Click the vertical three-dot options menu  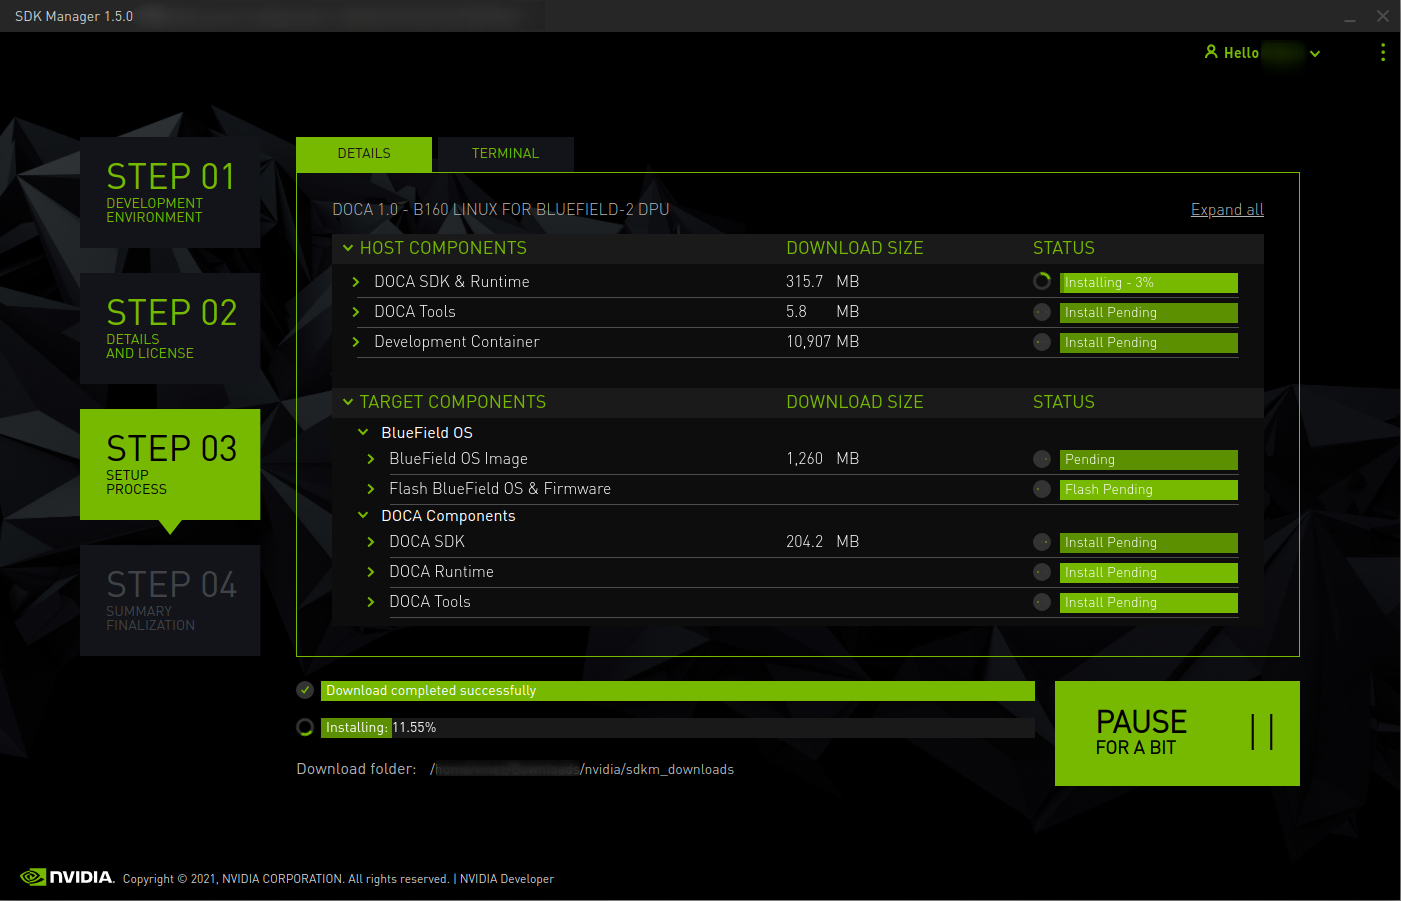pyautogui.click(x=1382, y=53)
